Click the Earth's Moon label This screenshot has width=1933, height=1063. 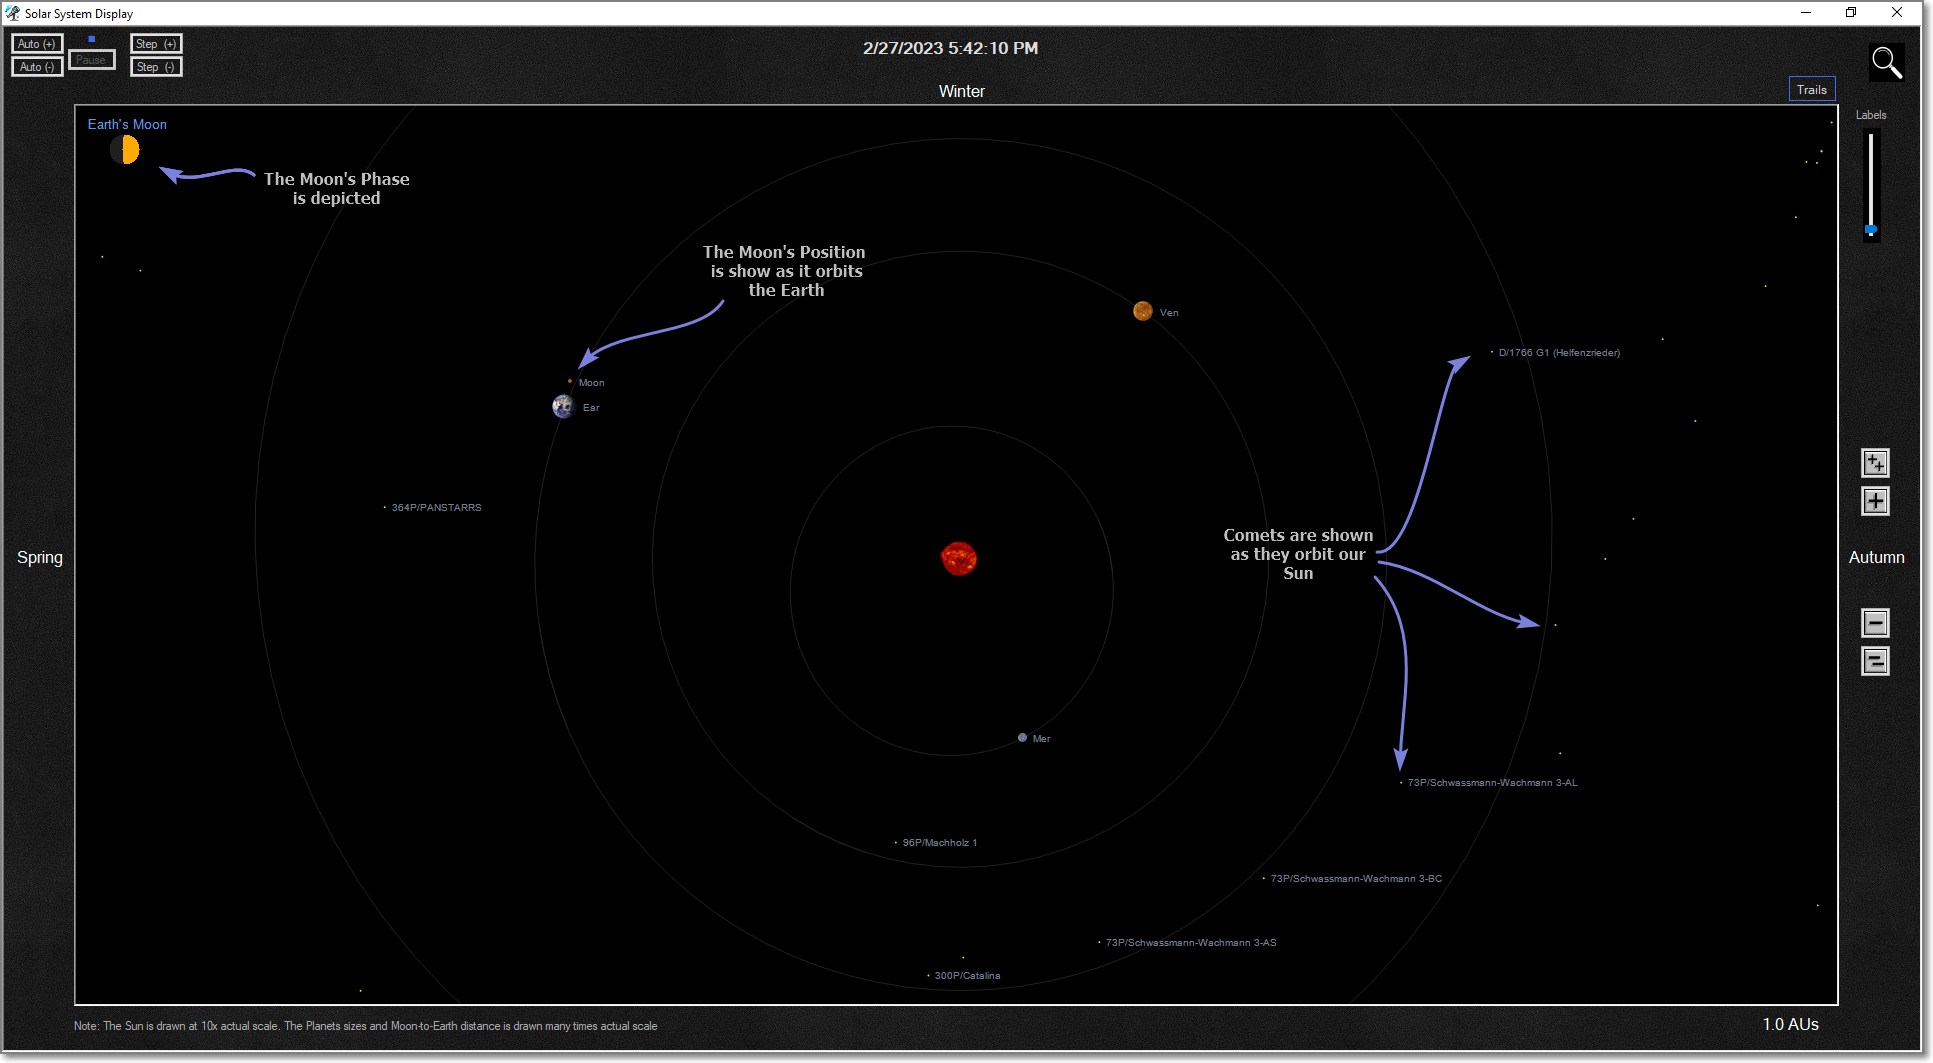(127, 124)
